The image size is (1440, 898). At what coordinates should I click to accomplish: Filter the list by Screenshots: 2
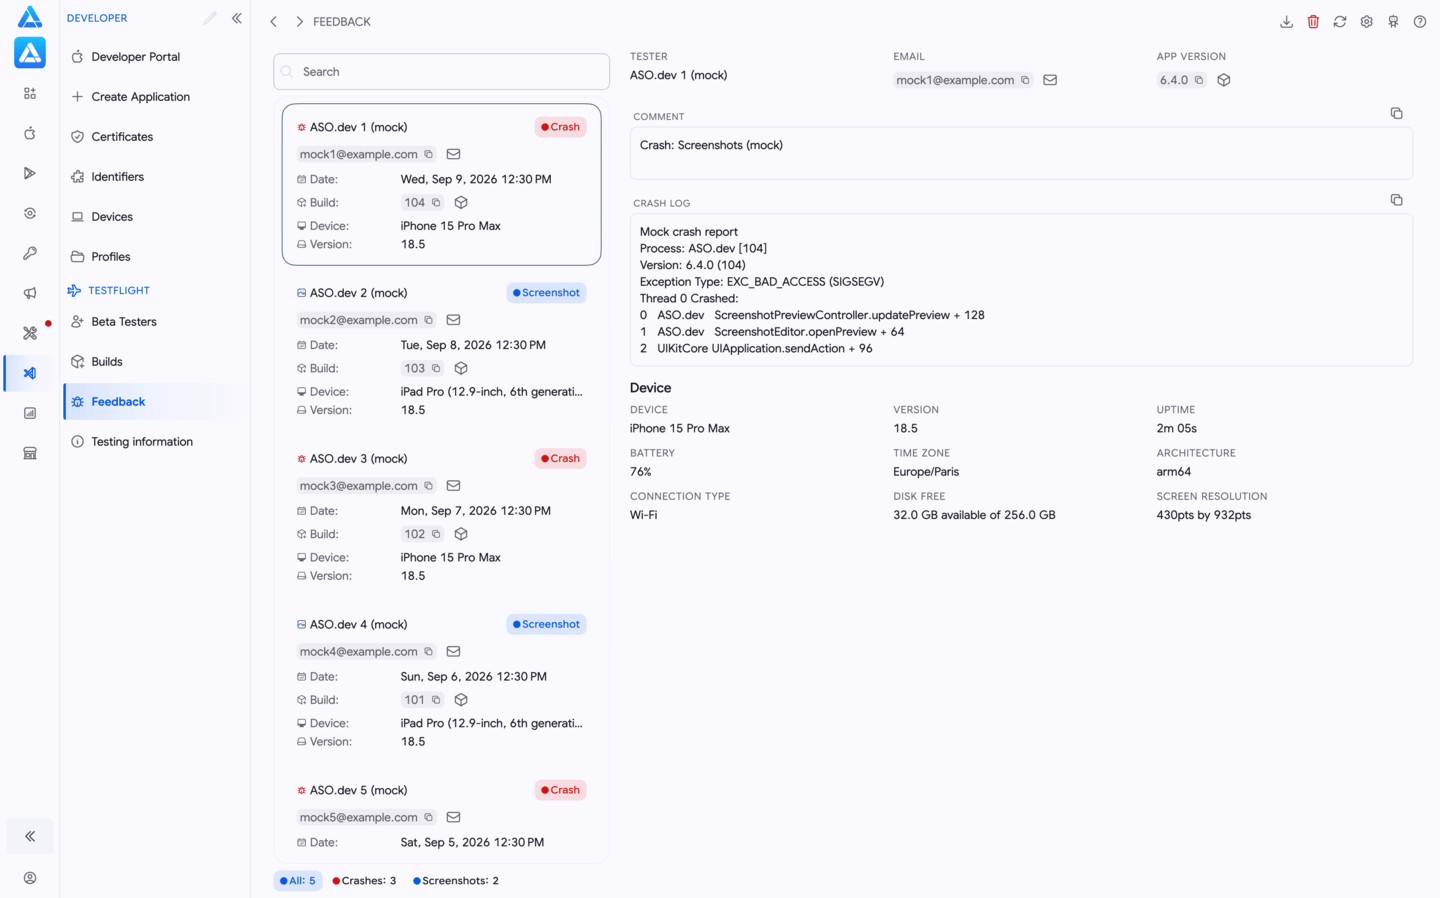pyautogui.click(x=456, y=881)
